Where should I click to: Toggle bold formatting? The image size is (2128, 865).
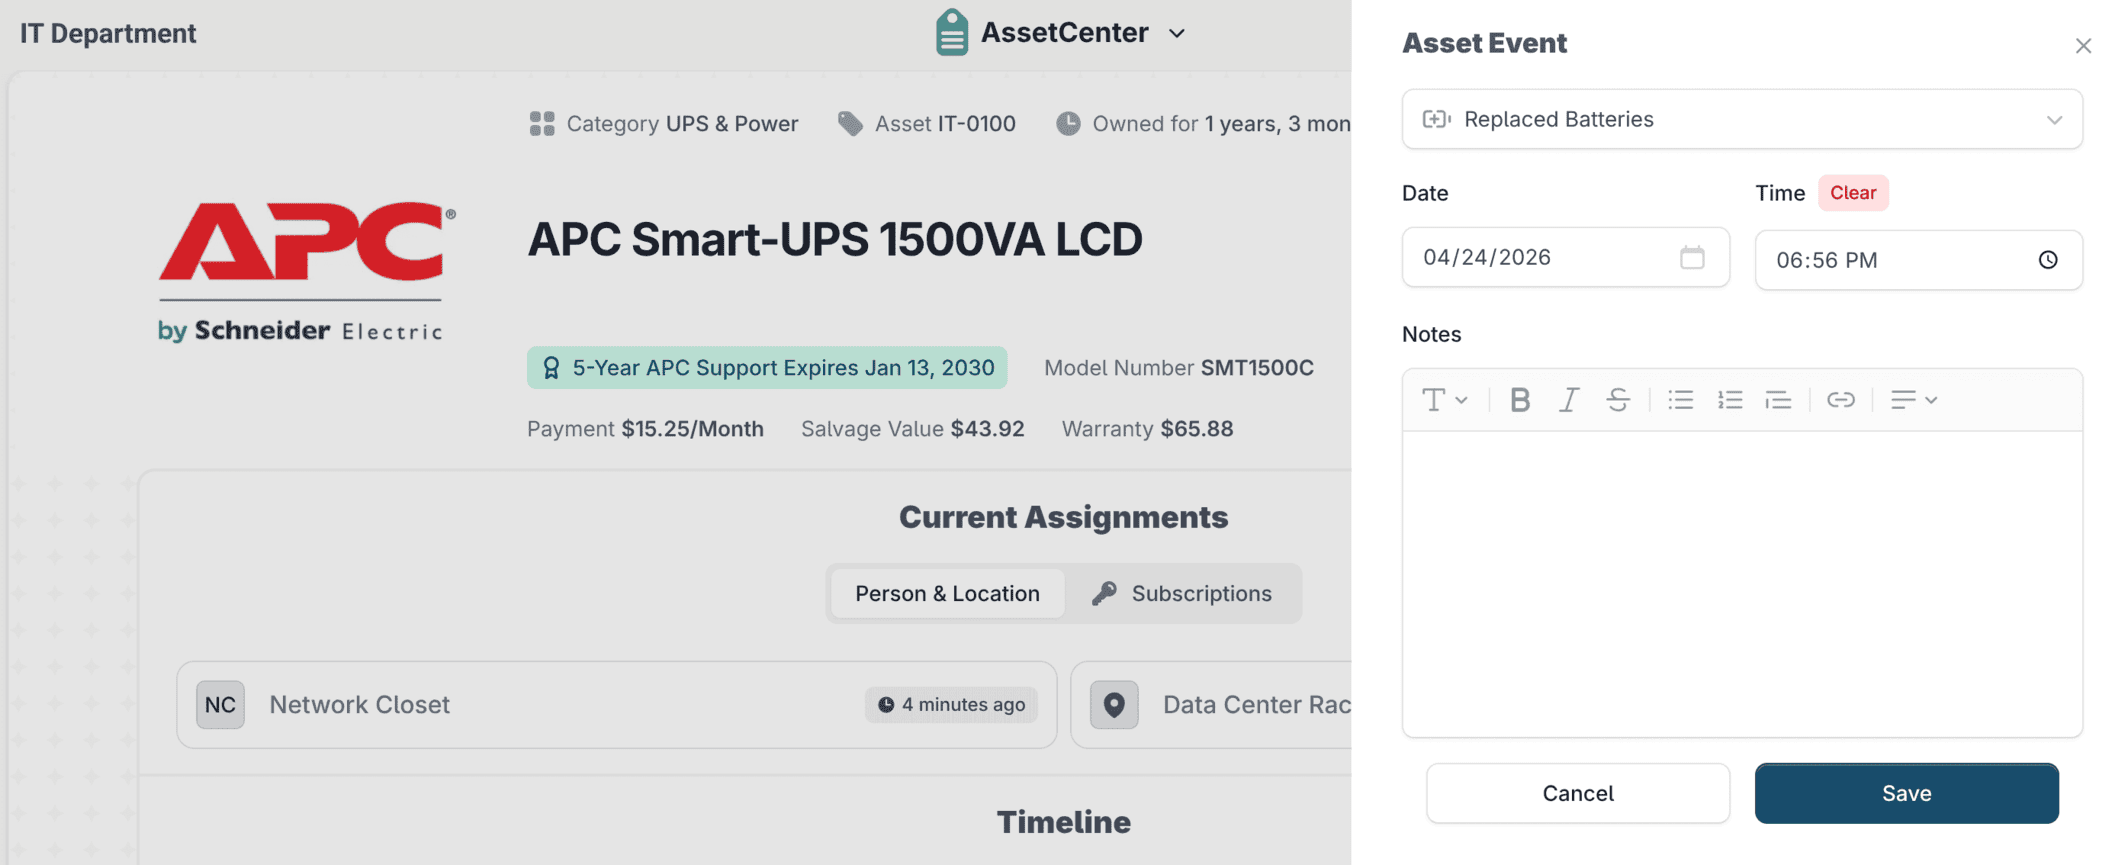1520,400
